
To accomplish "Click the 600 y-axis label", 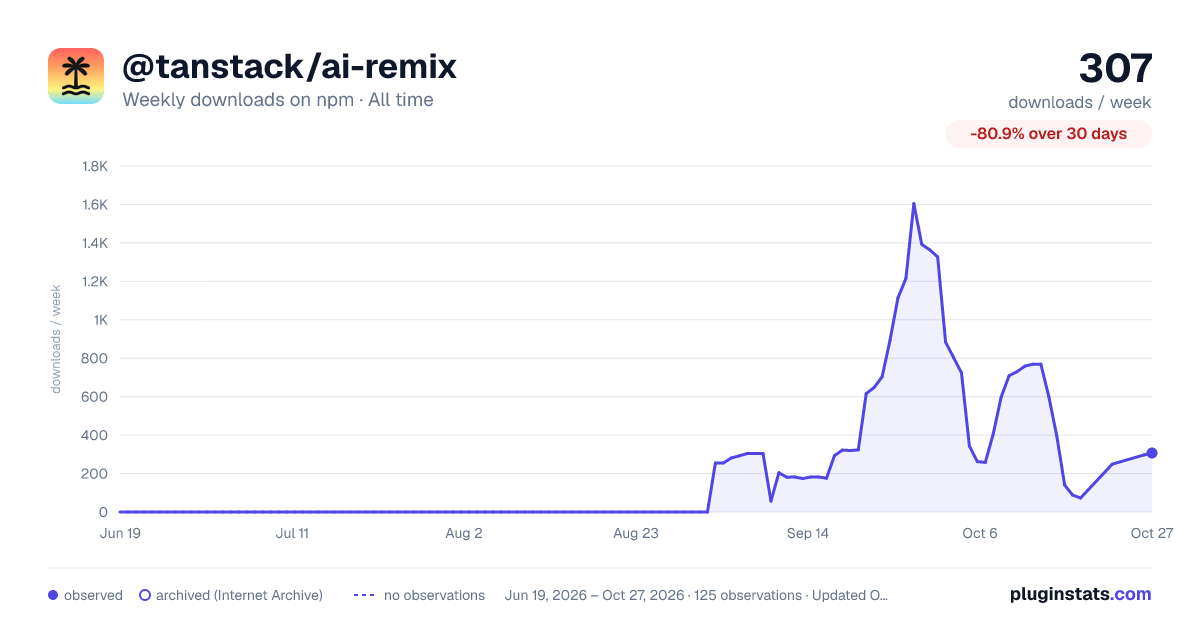I will [x=95, y=397].
